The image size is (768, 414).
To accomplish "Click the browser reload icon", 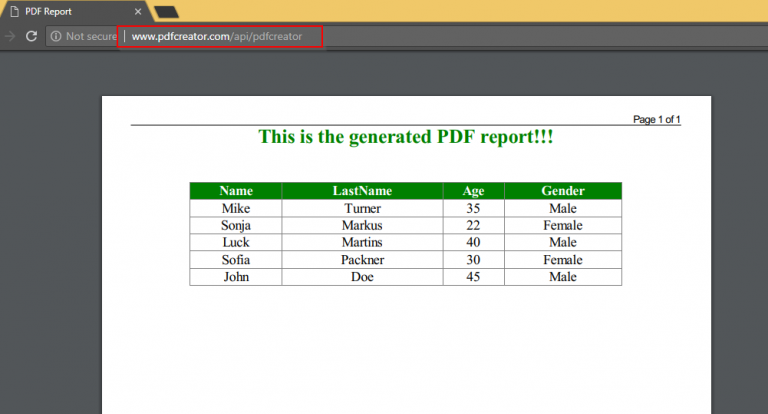I will point(31,36).
